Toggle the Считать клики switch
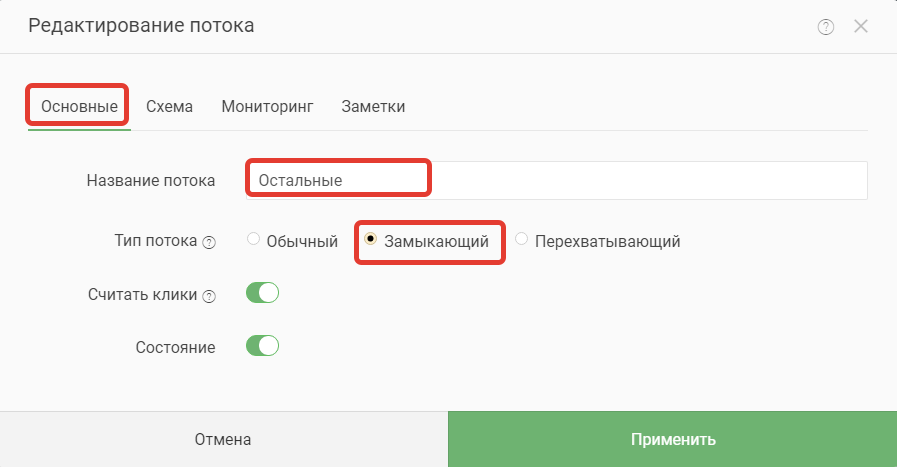The image size is (897, 467). (x=263, y=293)
